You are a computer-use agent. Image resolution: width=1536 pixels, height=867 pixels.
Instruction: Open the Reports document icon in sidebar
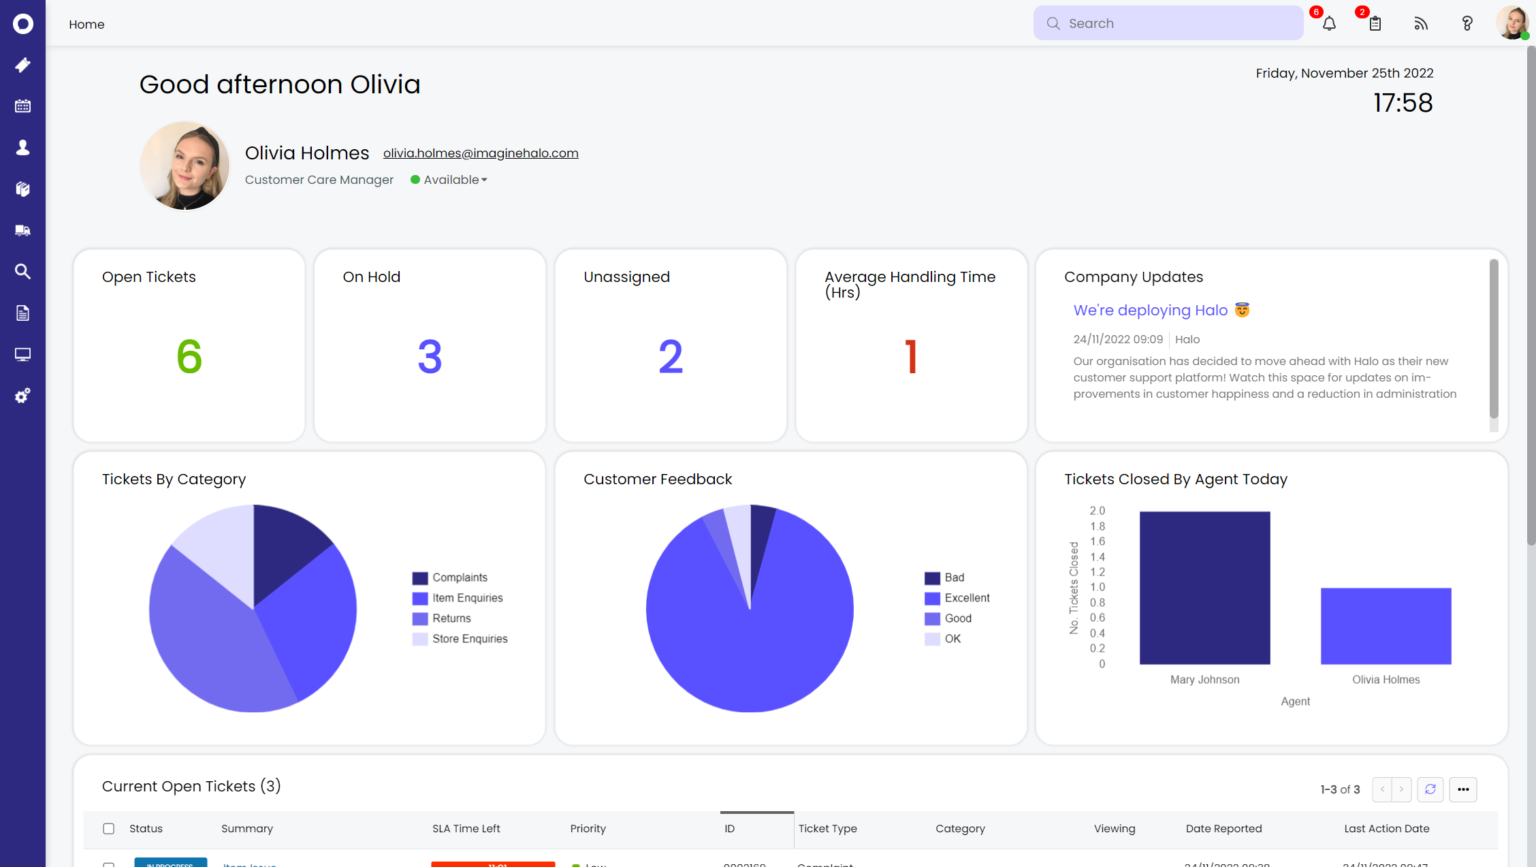point(23,312)
